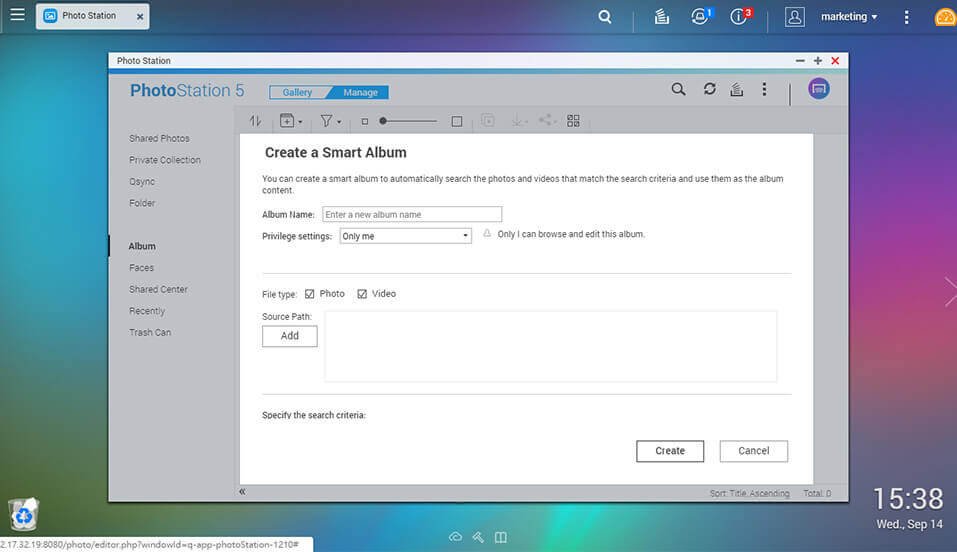957x552 pixels.
Task: Collapse sidebar with double chevron icon
Action: coord(242,492)
